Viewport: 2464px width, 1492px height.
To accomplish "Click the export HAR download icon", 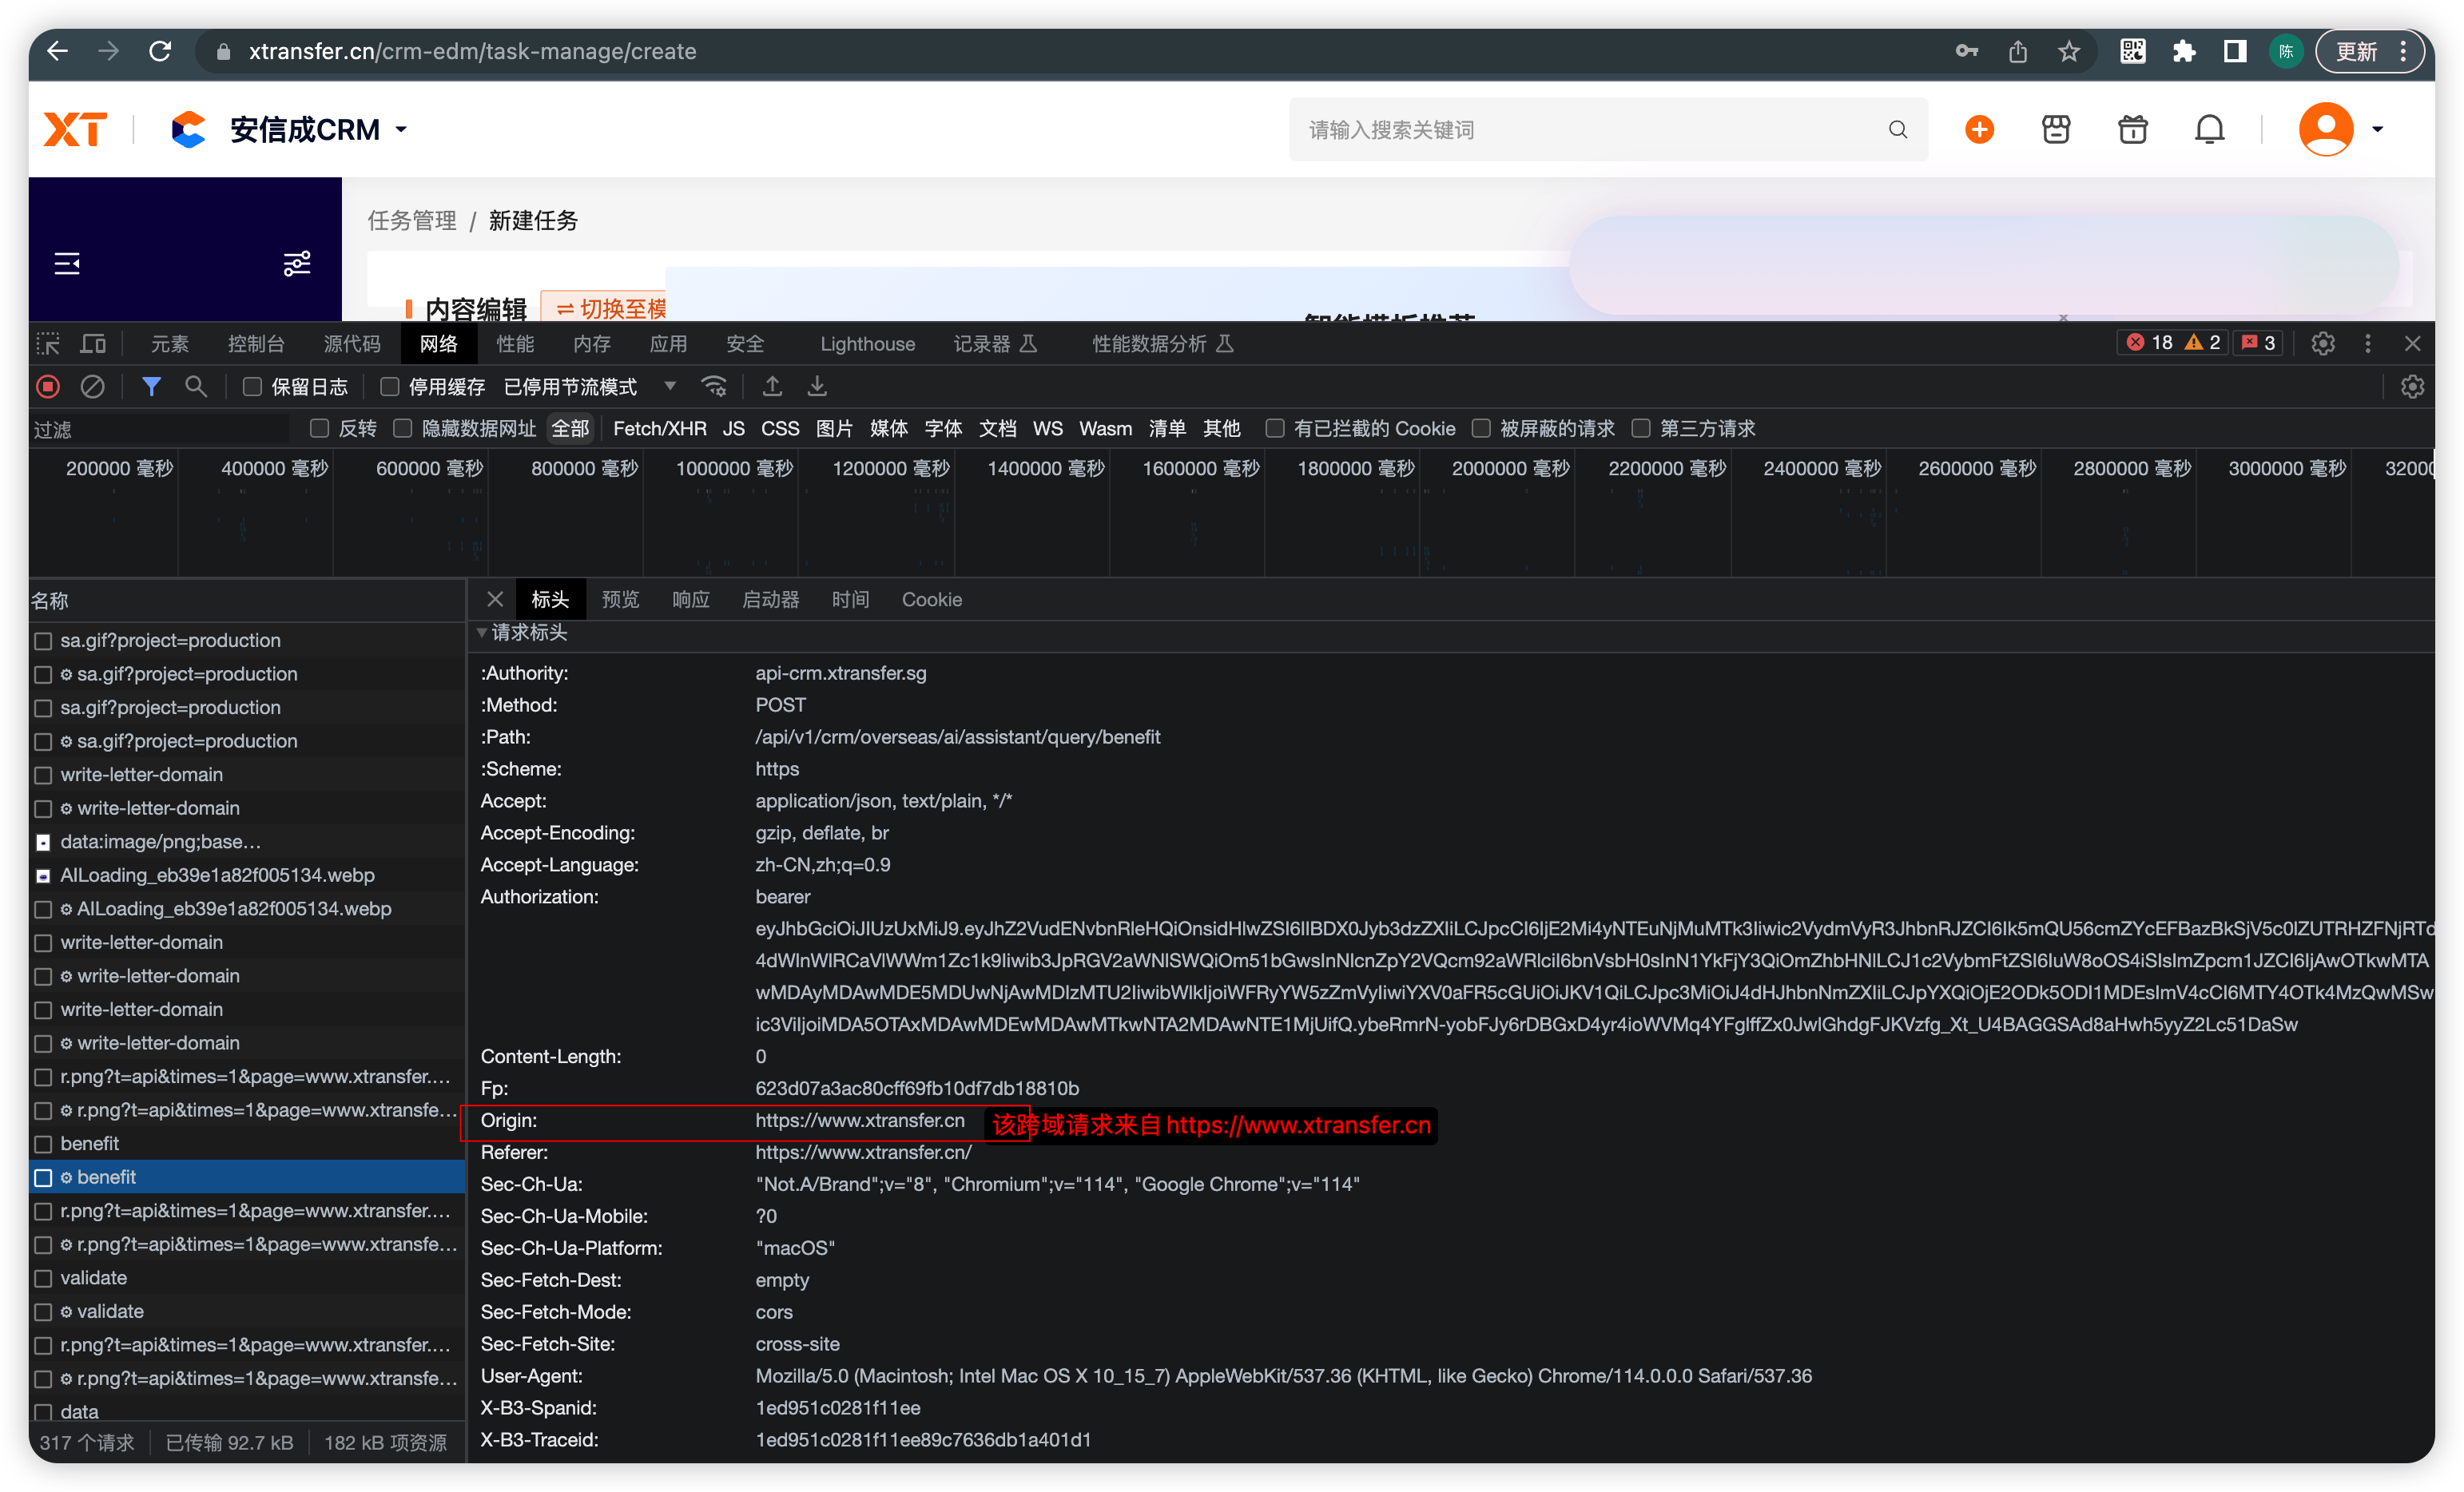I will tap(817, 386).
